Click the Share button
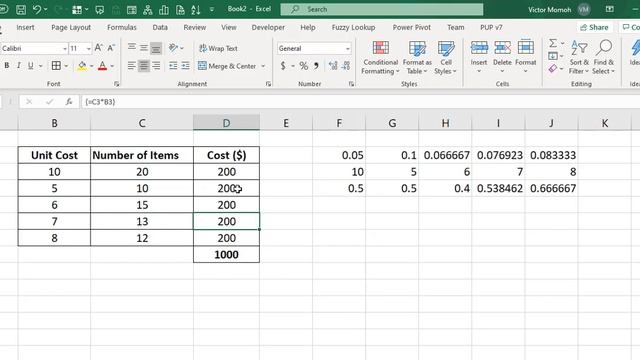Image resolution: width=640 pixels, height=360 pixels. click(594, 27)
